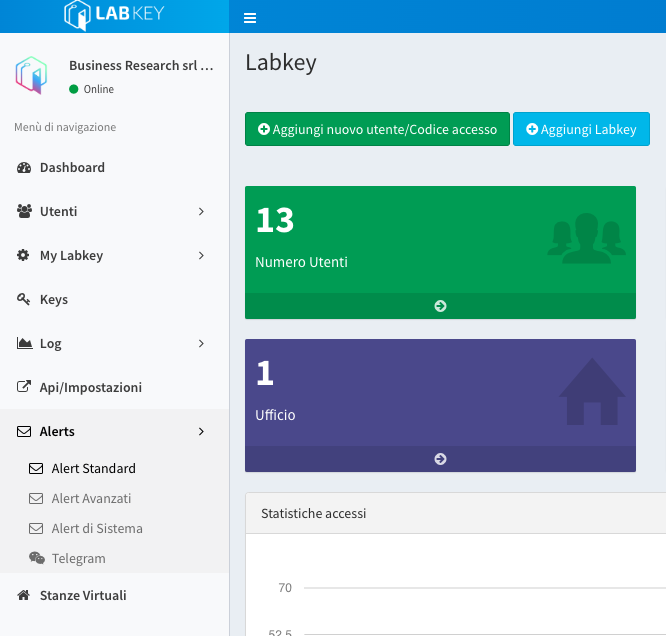Click the Alert Standard envelope icon
Screen dimensions: 666x636
[36, 468]
